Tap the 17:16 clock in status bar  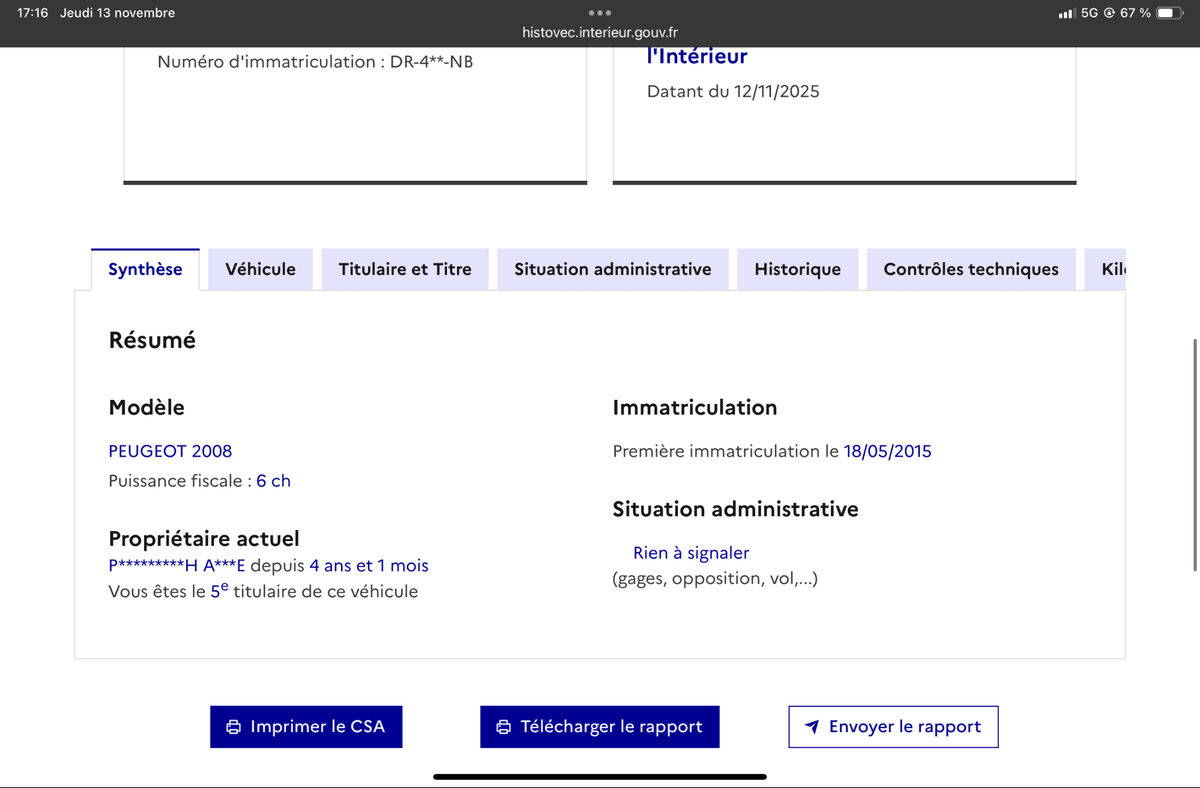[33, 13]
